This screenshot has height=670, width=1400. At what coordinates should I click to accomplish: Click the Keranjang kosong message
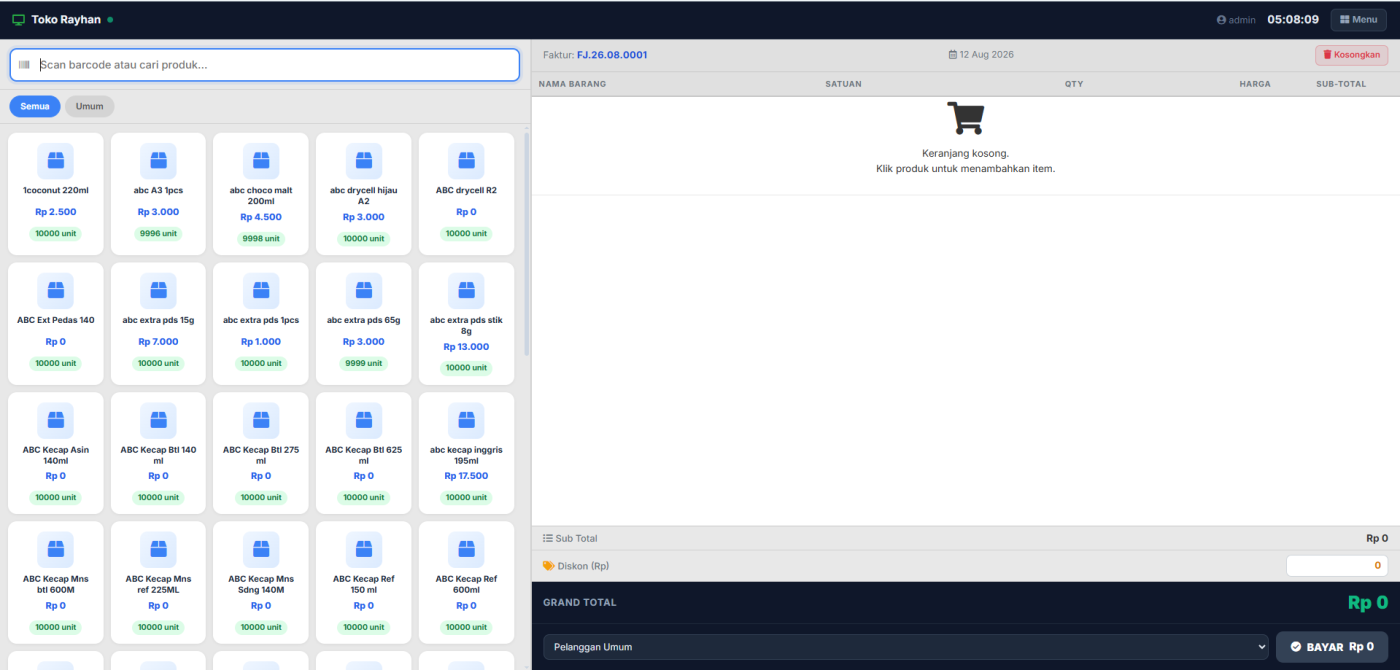[x=965, y=154]
